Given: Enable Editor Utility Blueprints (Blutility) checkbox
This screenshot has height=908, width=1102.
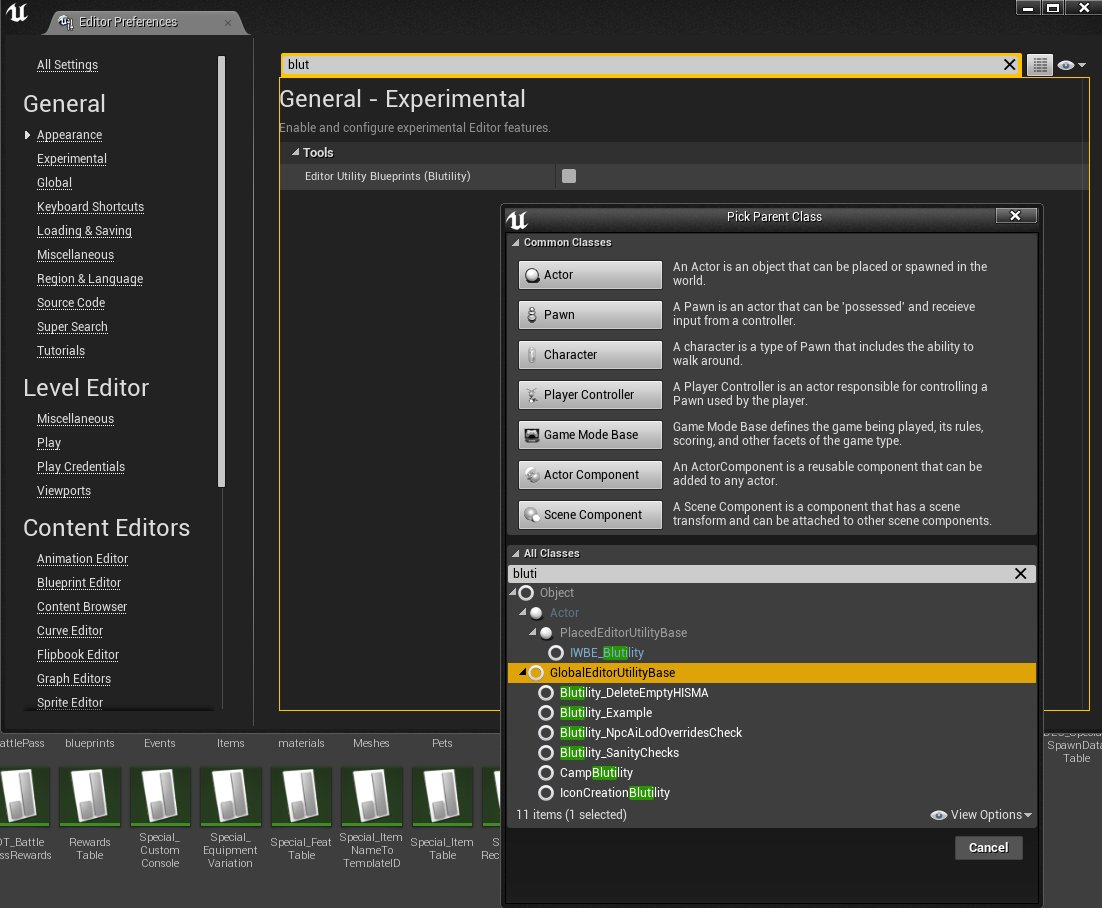Looking at the screenshot, I should [569, 176].
